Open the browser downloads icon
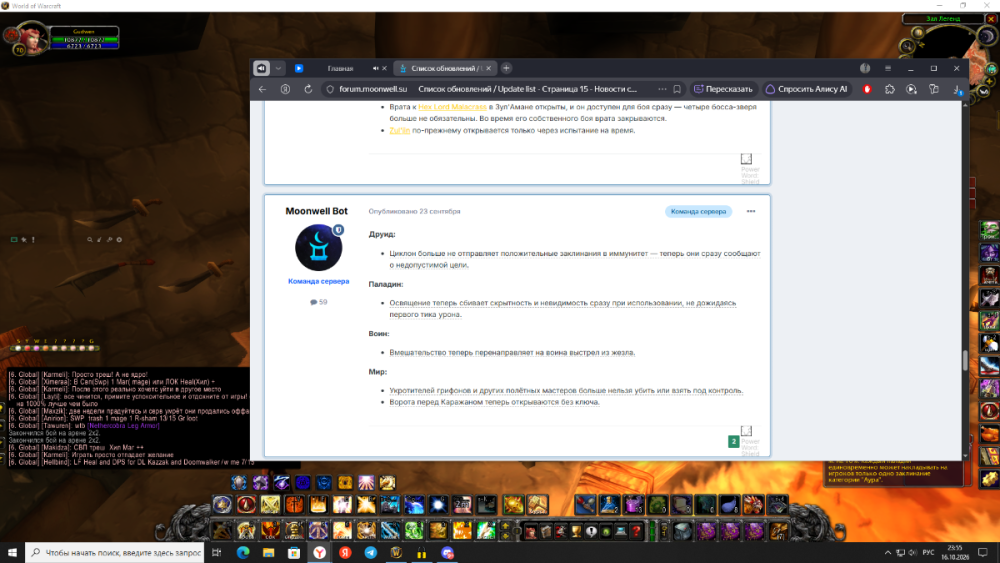 tap(957, 90)
